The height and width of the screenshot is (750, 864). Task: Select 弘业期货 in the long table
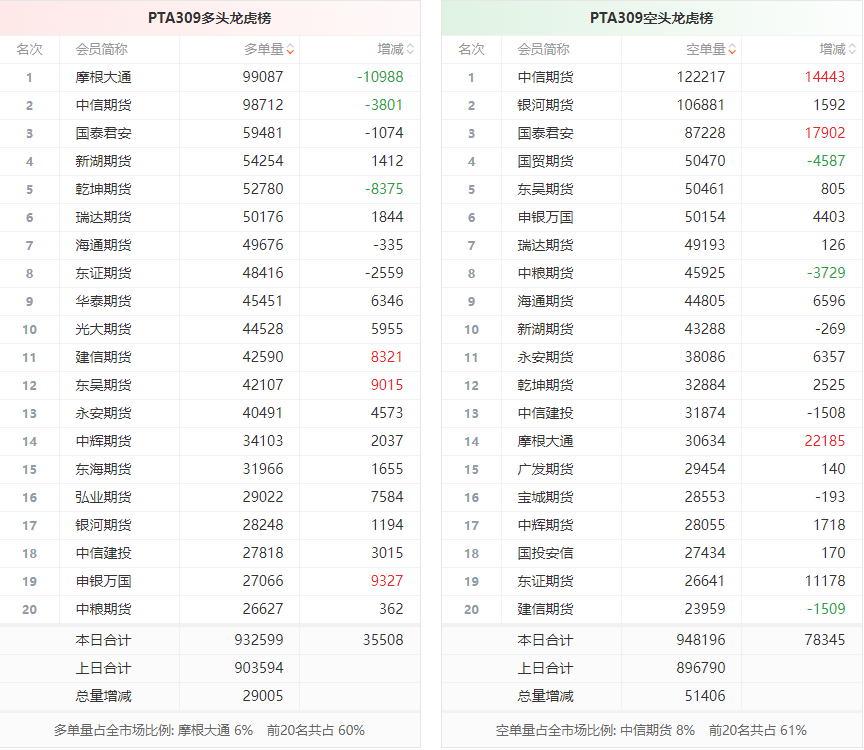(x=104, y=497)
